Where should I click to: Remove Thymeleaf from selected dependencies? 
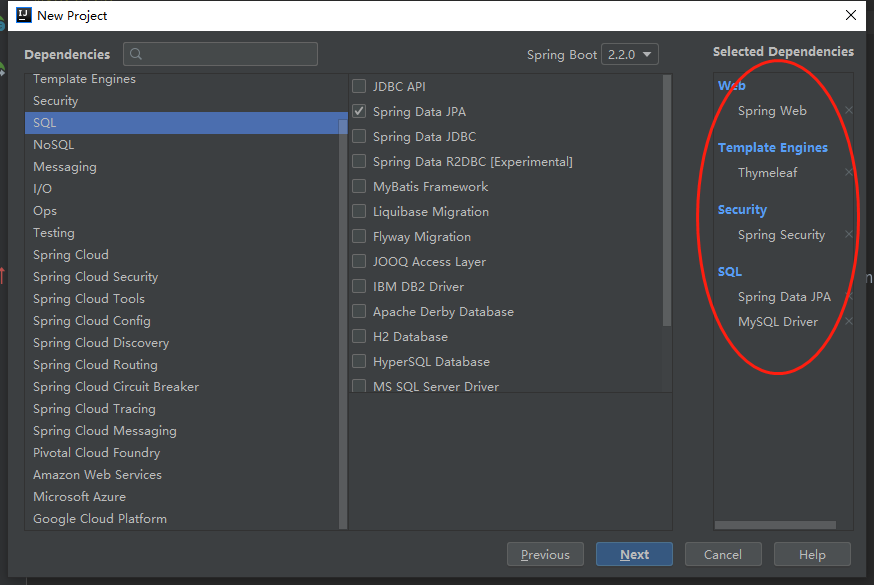(849, 173)
